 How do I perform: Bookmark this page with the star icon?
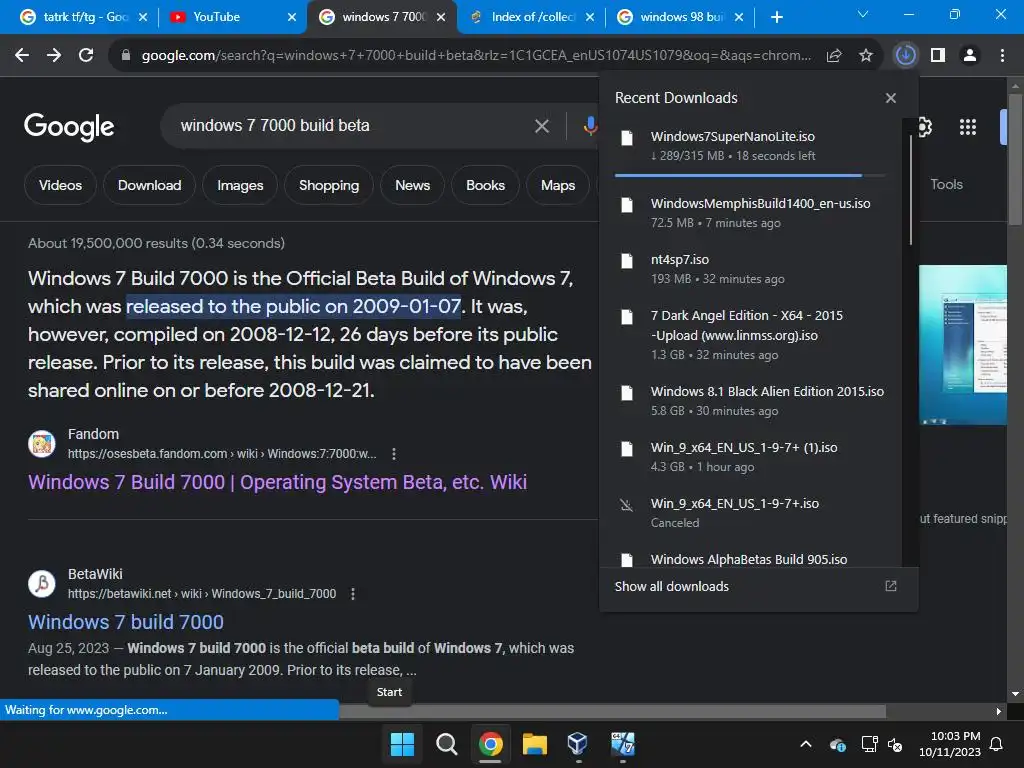point(866,56)
